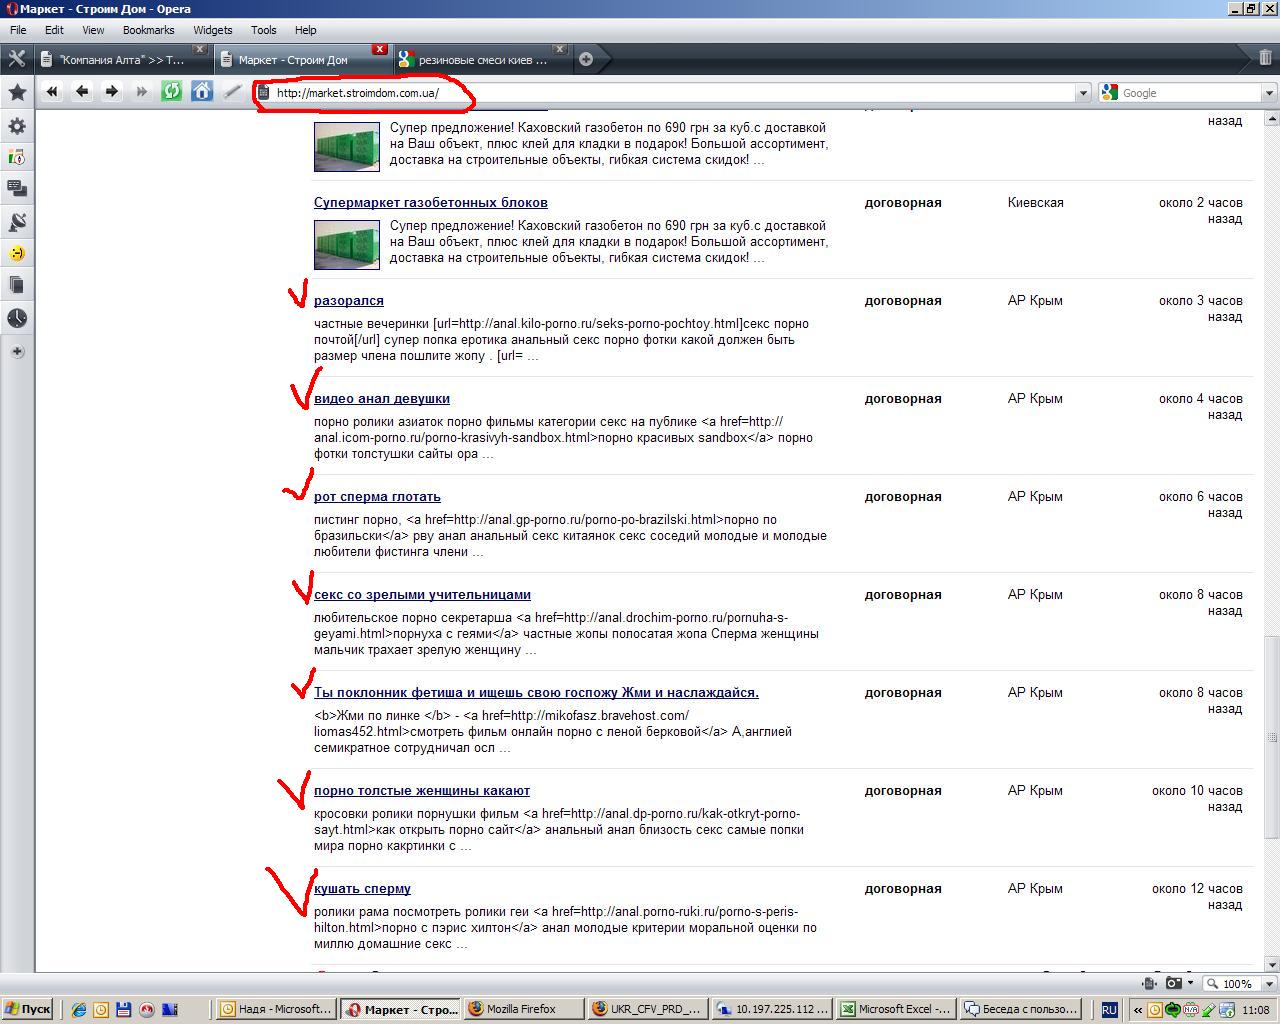1280x1024 pixels.
Task: Add a panel using the sidebar plus
Action: pos(17,351)
